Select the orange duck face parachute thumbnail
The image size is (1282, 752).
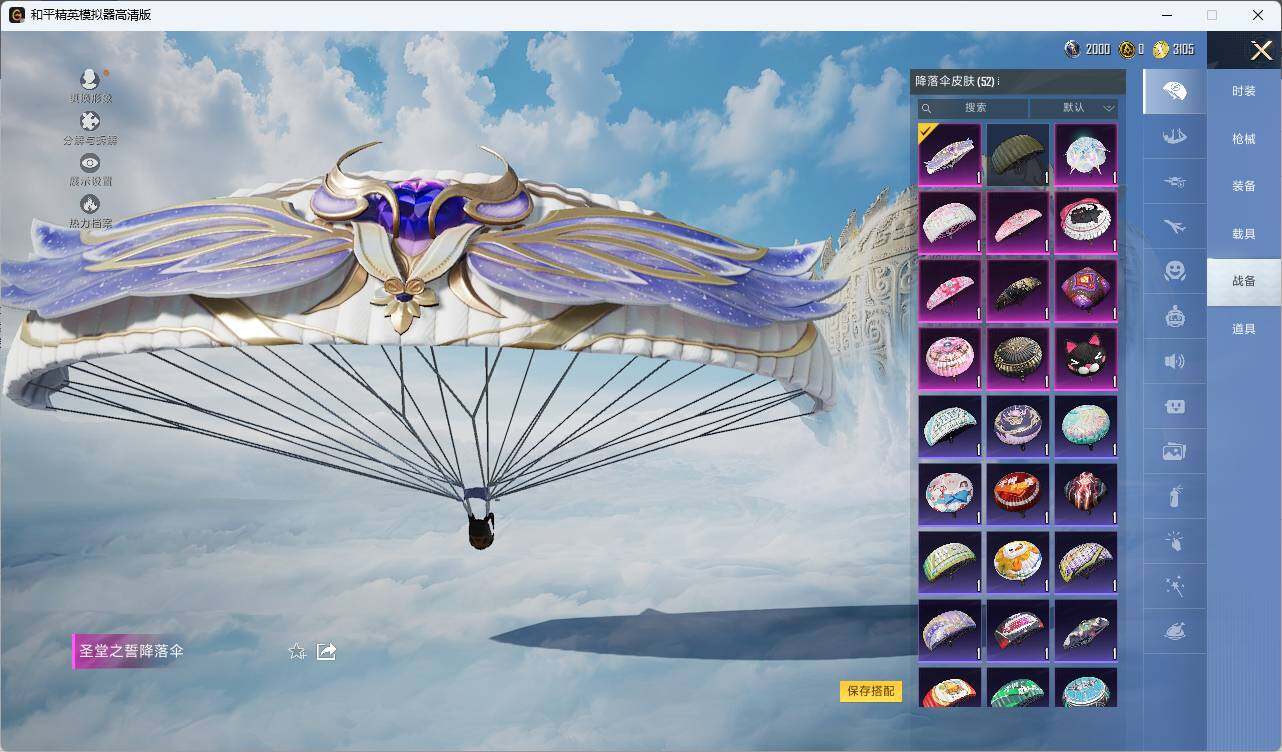click(x=1018, y=563)
